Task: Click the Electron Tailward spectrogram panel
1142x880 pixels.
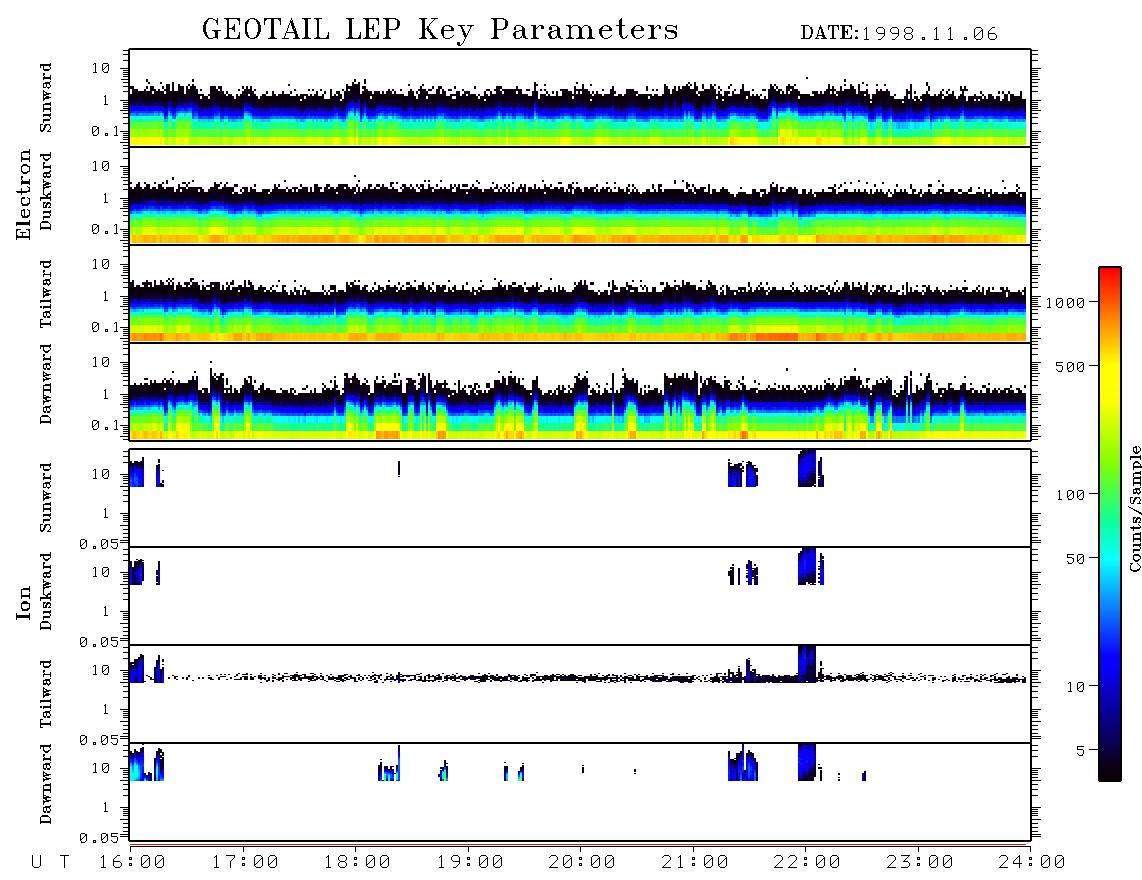Action: 580,294
